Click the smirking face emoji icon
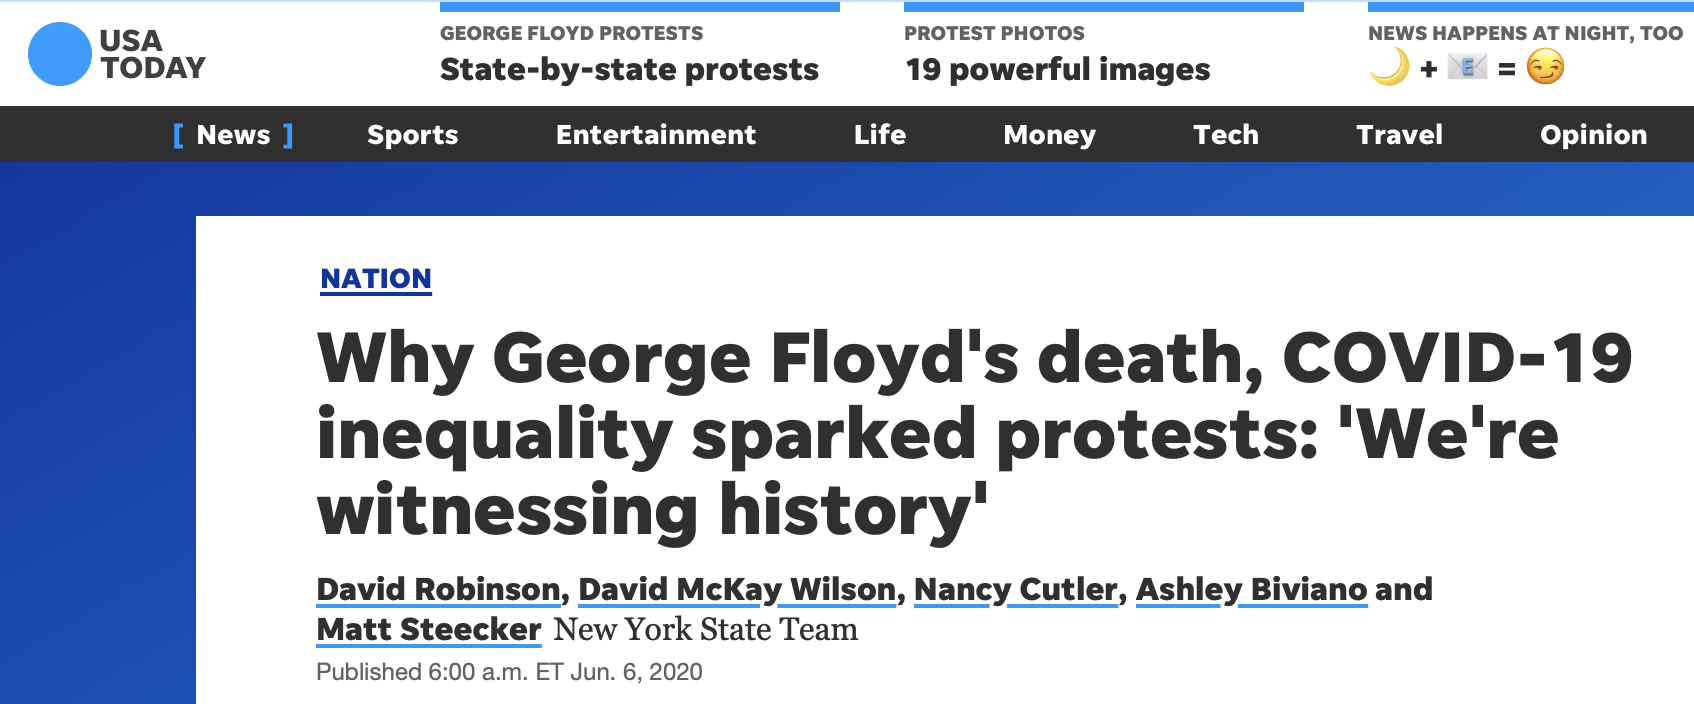Viewport: 1694px width, 704px height. 1545,68
